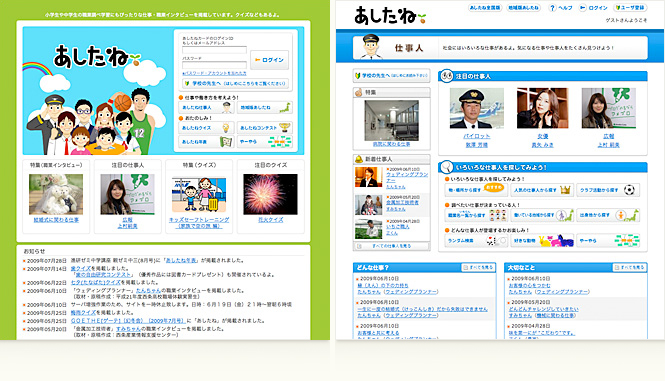The height and width of the screenshot is (381, 665).
Task: Click the pilot mascot icon beside 仕事人
Action: (372, 46)
